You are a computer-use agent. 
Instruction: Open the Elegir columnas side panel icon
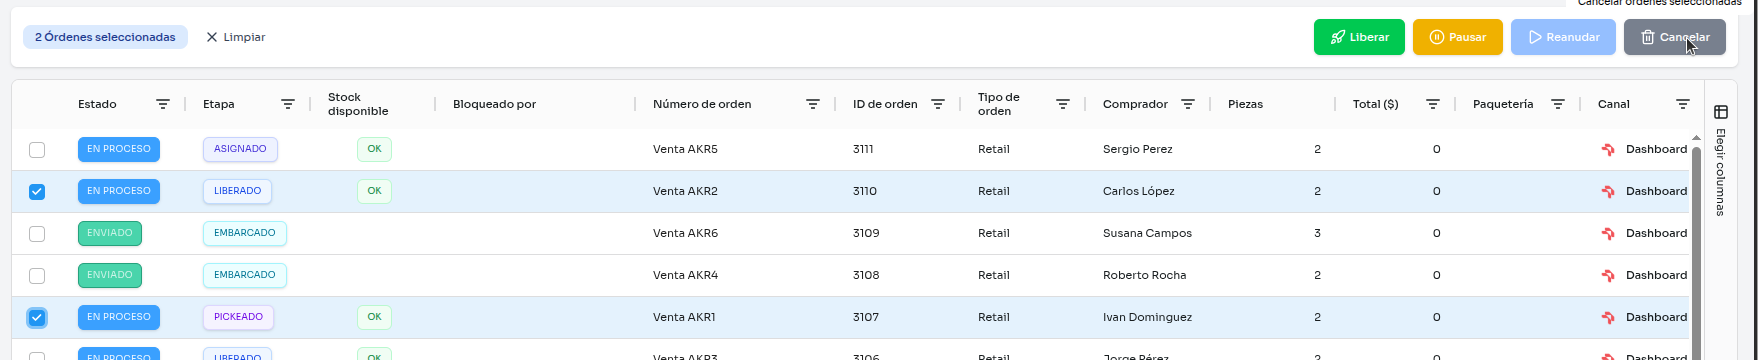tap(1721, 112)
